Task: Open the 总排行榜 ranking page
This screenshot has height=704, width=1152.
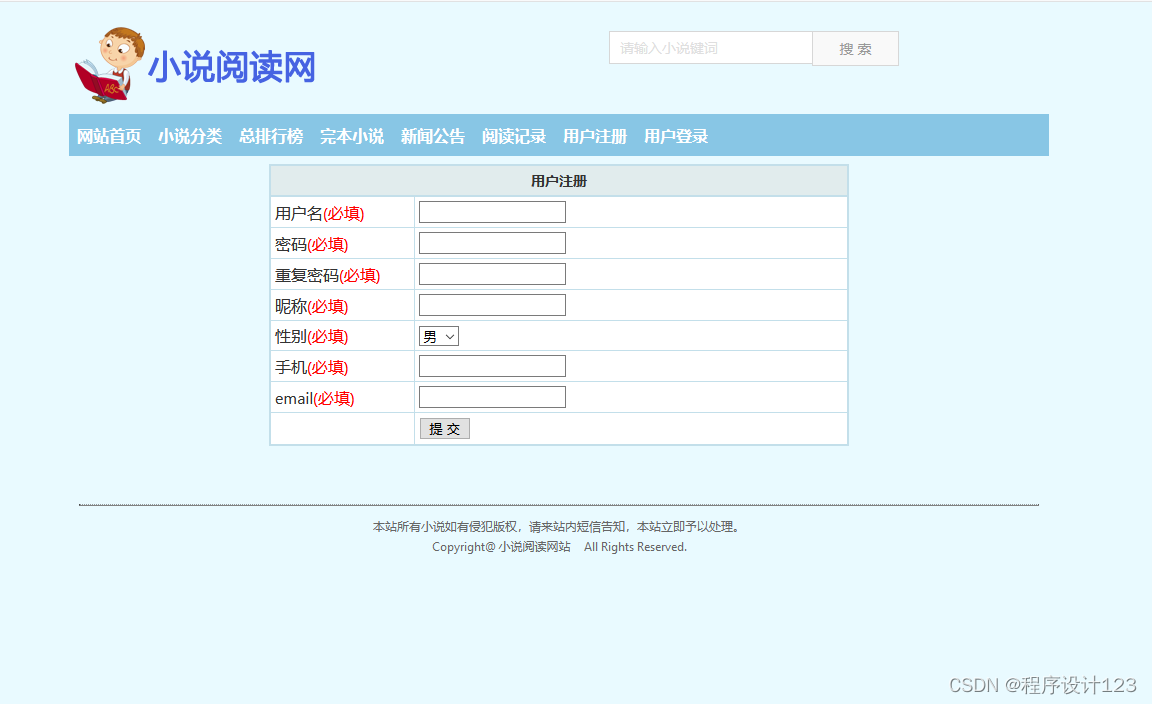Action: 270,137
